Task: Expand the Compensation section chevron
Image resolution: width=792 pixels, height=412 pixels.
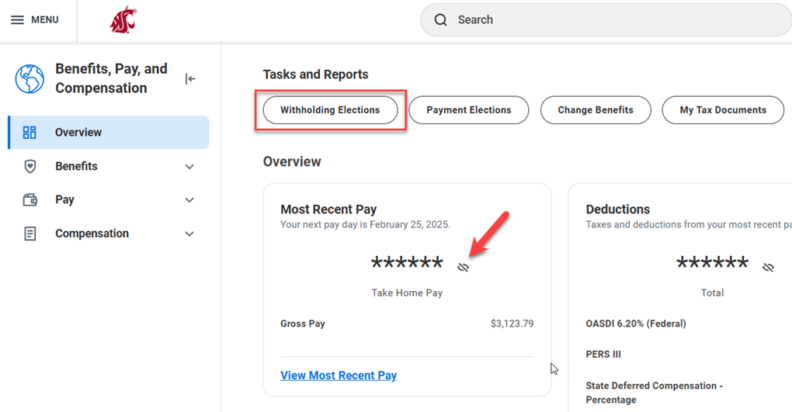Action: 190,234
